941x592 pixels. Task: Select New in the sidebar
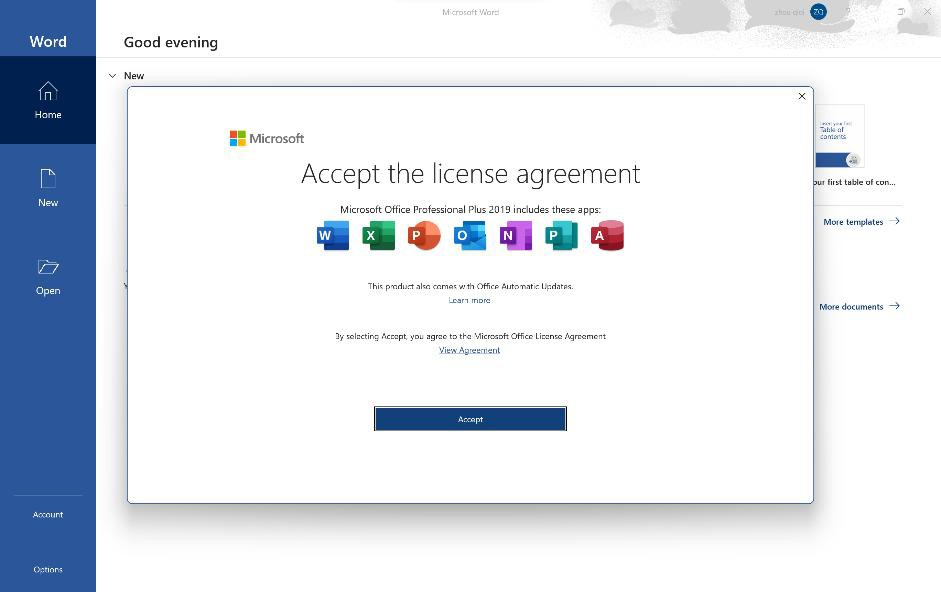tap(48, 187)
